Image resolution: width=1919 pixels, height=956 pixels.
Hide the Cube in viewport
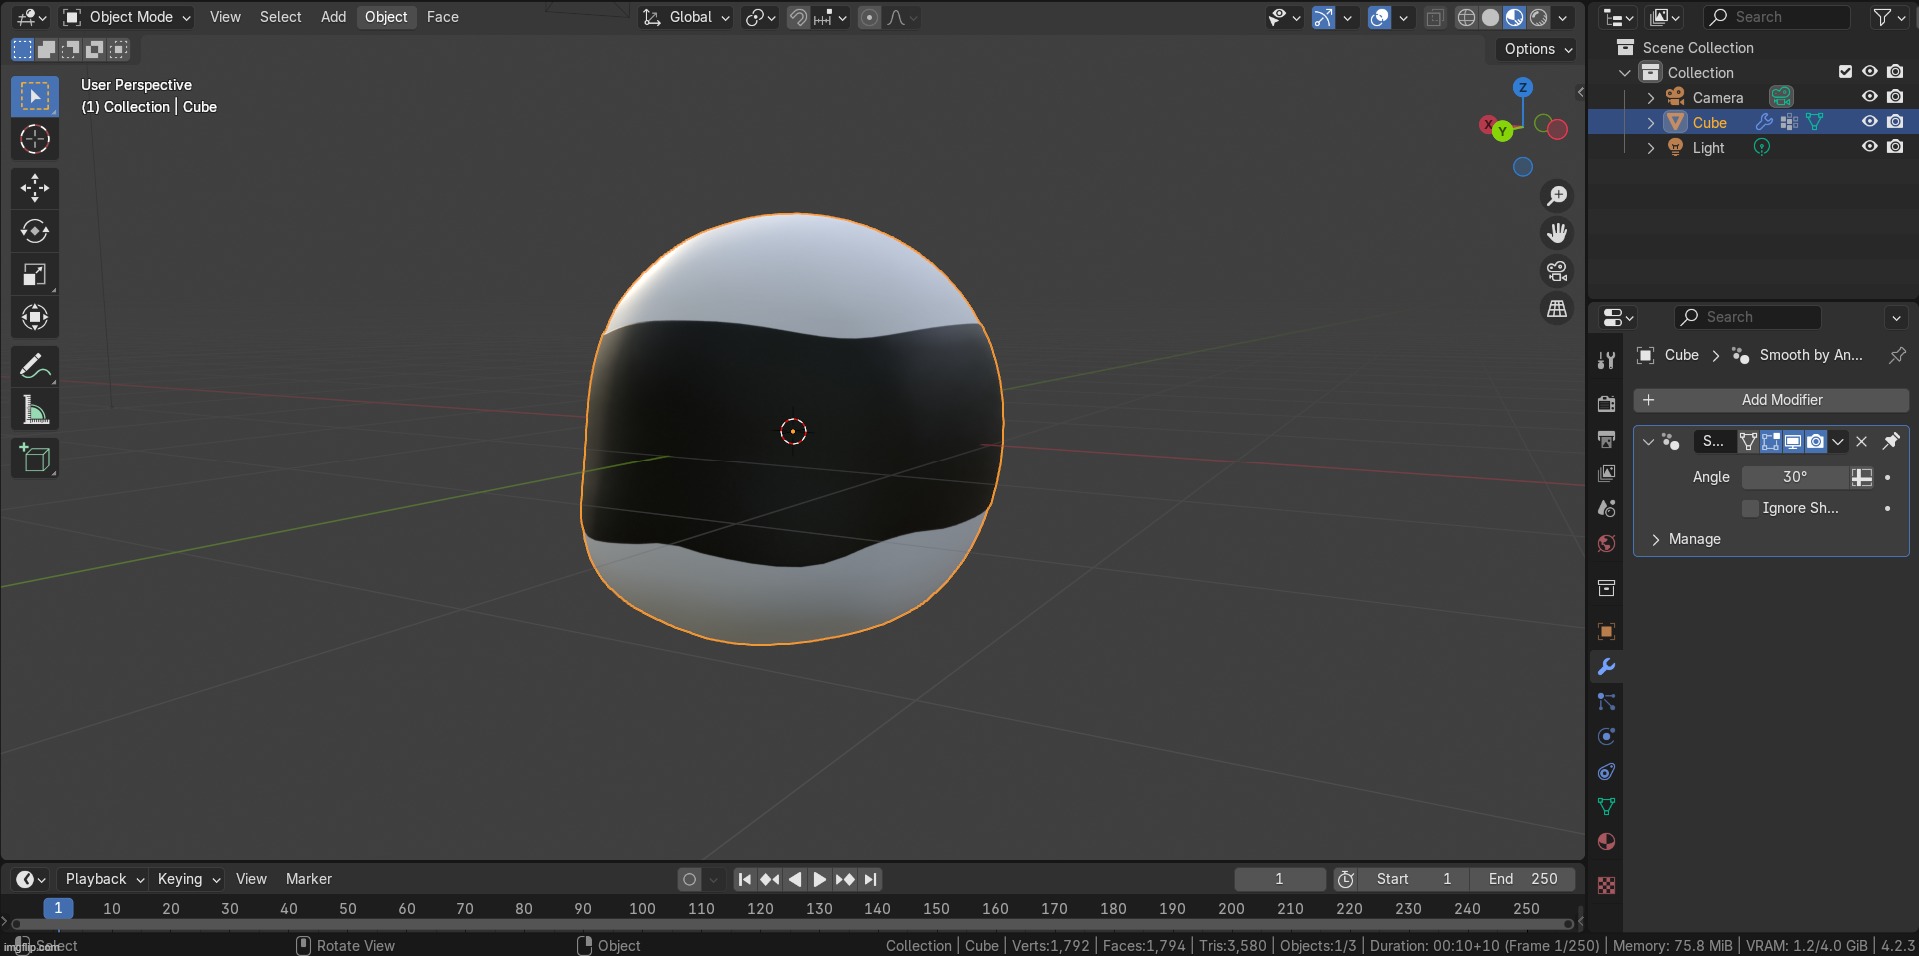point(1869,122)
